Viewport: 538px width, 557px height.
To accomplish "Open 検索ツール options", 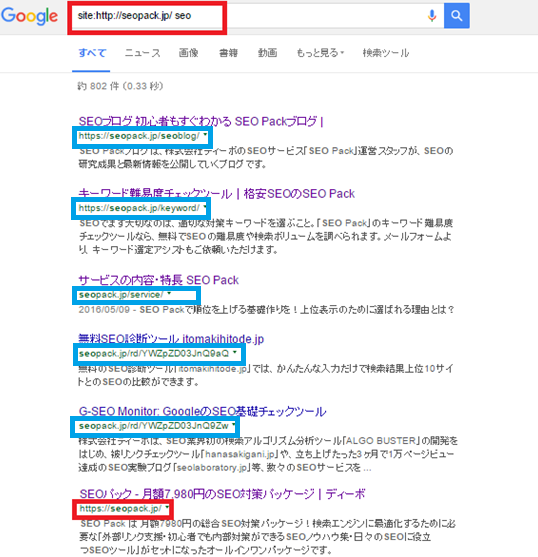I will (386, 53).
